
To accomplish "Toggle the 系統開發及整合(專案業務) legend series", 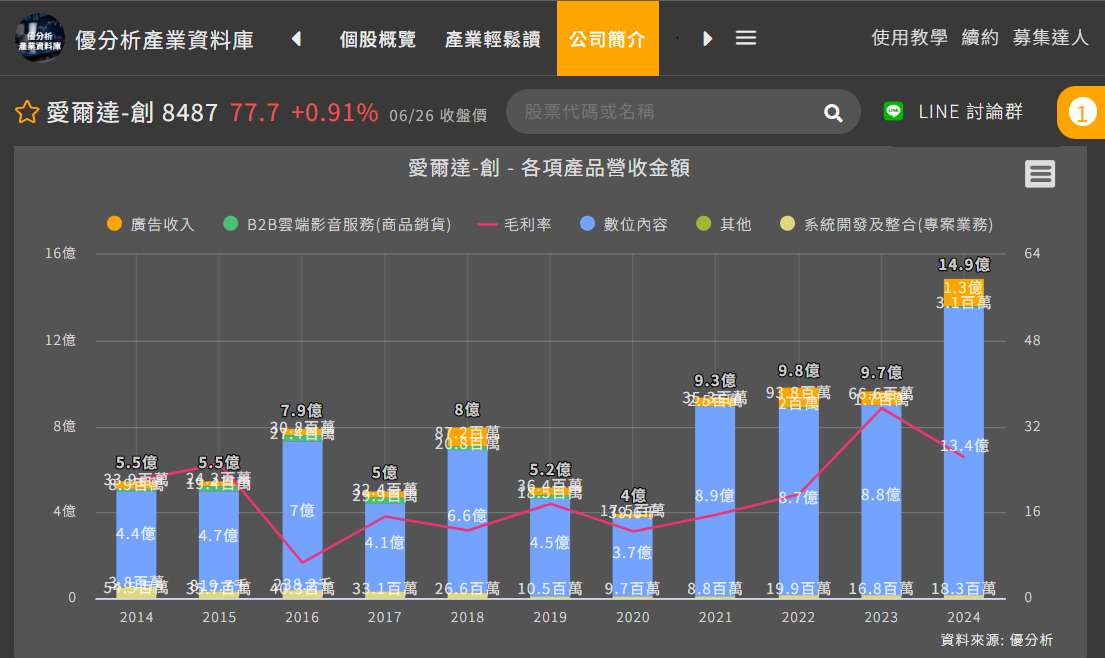I will 887,224.
